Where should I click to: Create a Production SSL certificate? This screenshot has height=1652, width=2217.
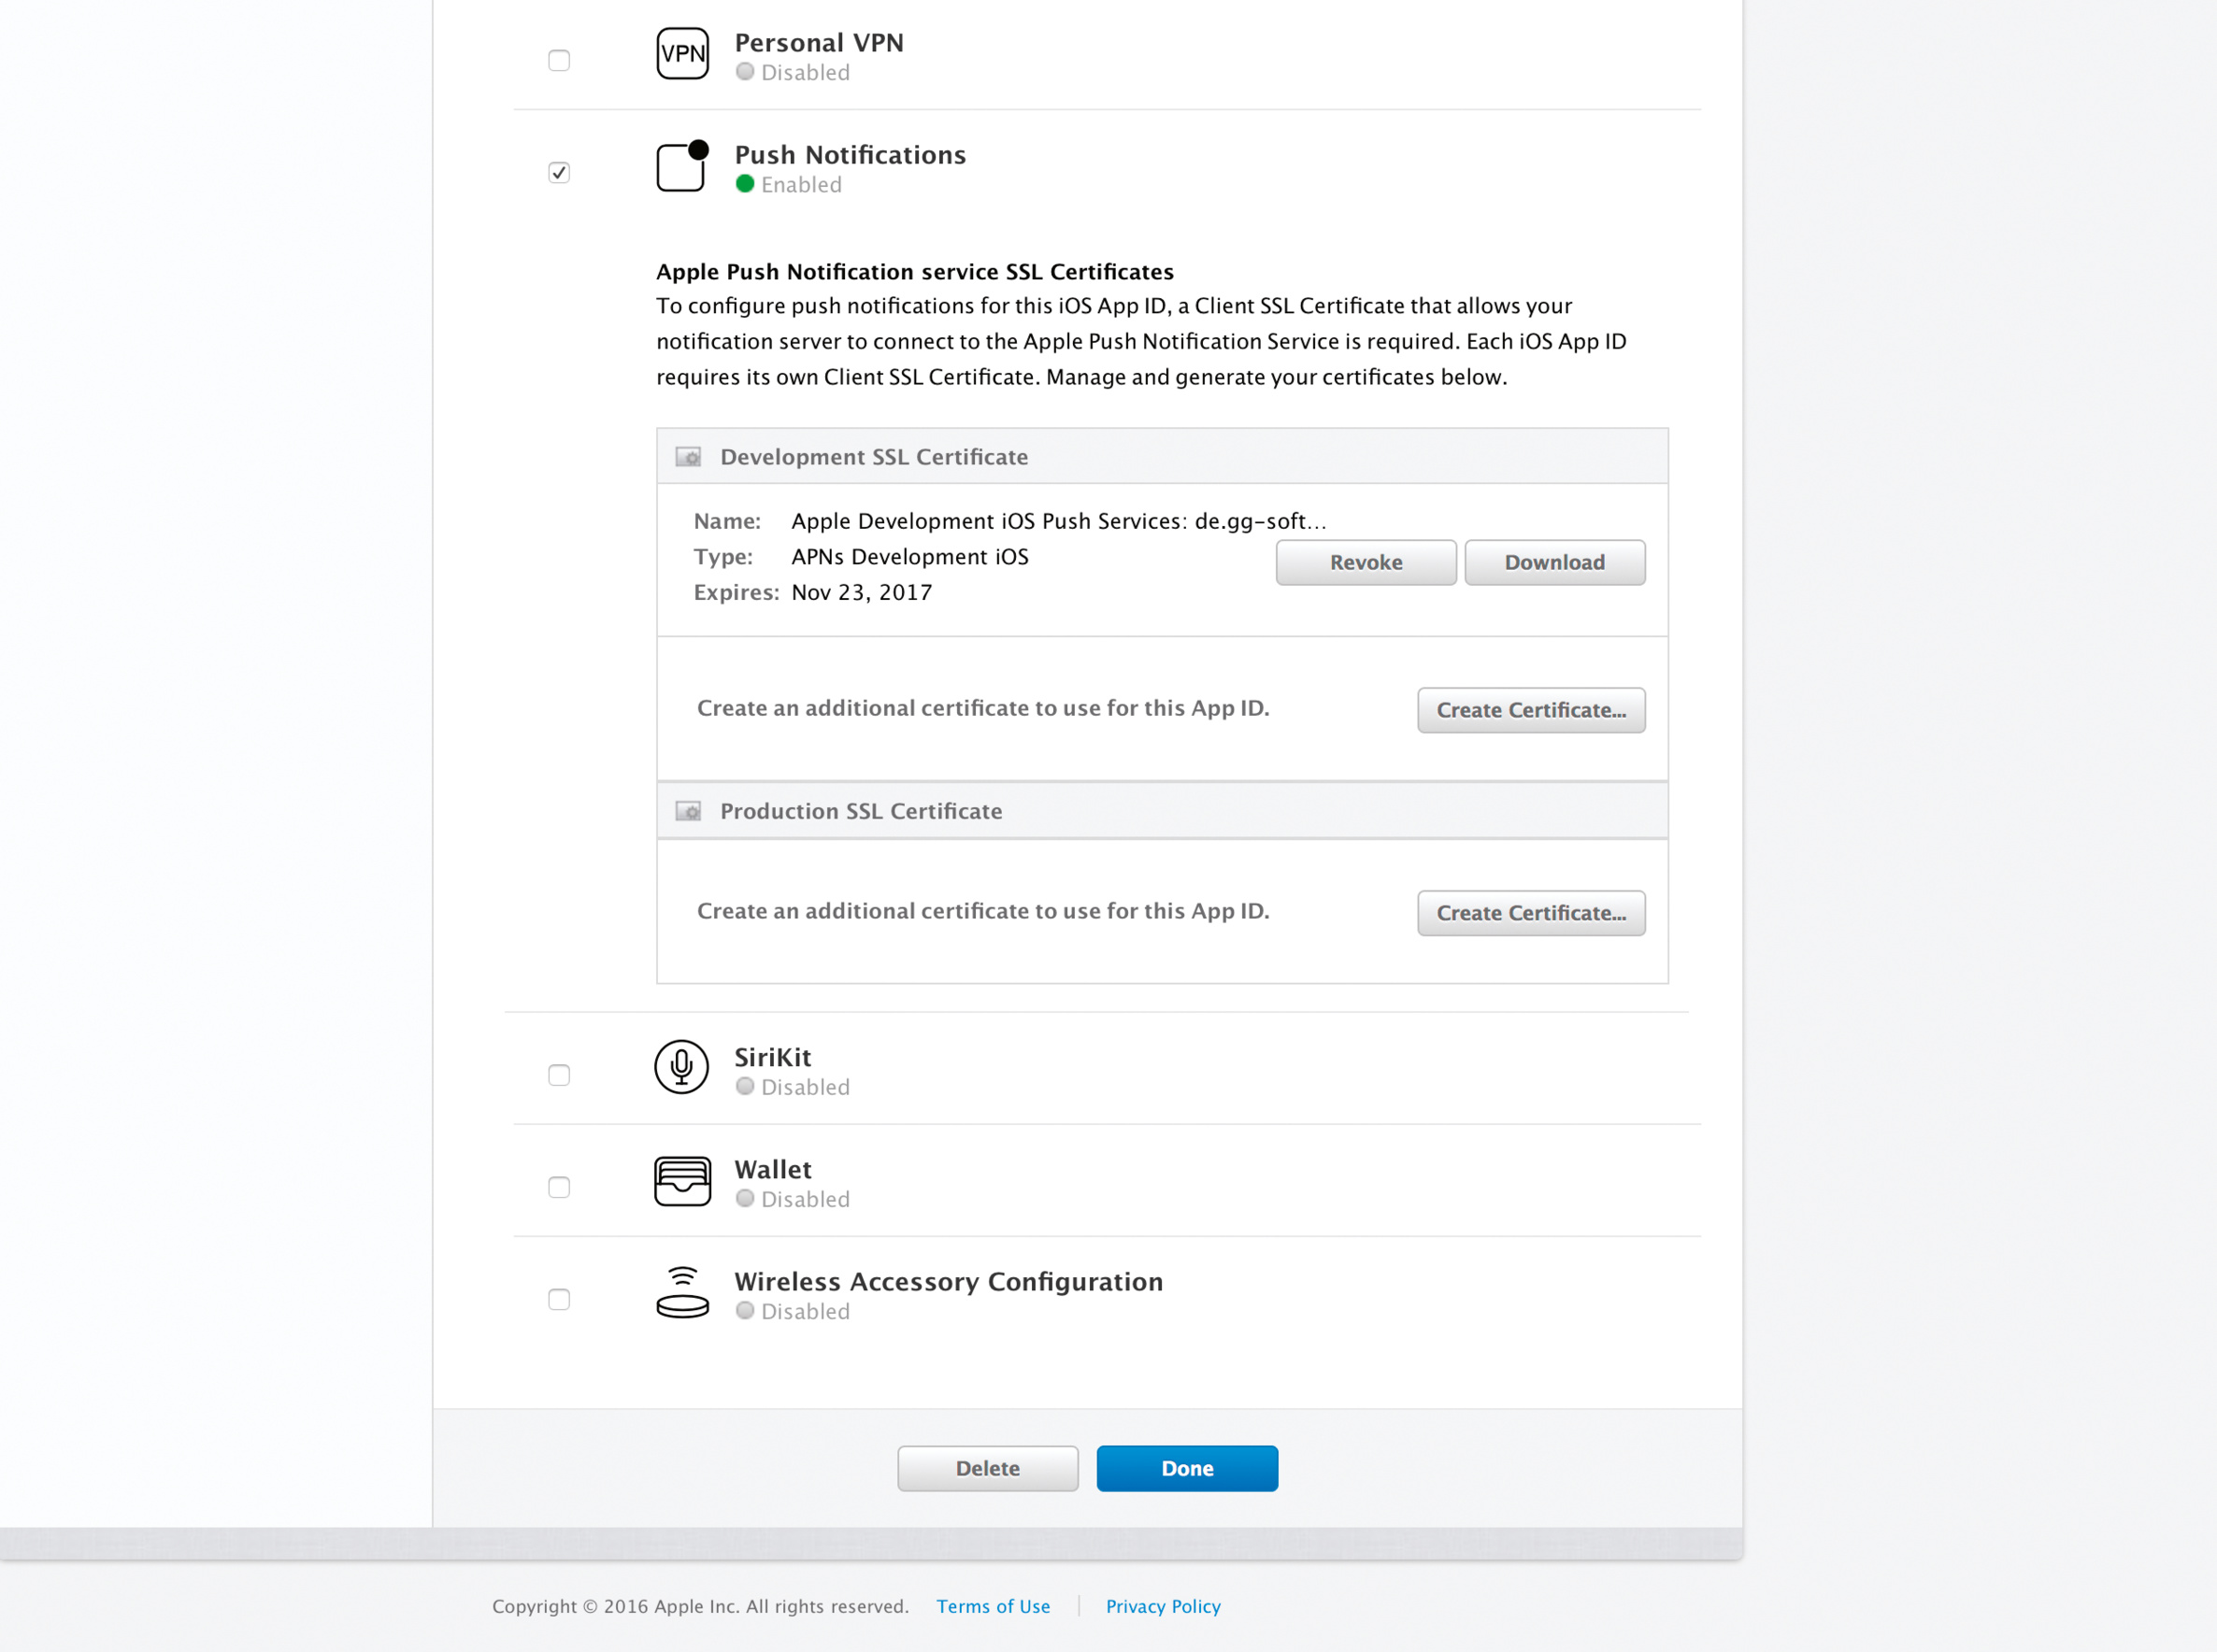[x=1530, y=913]
